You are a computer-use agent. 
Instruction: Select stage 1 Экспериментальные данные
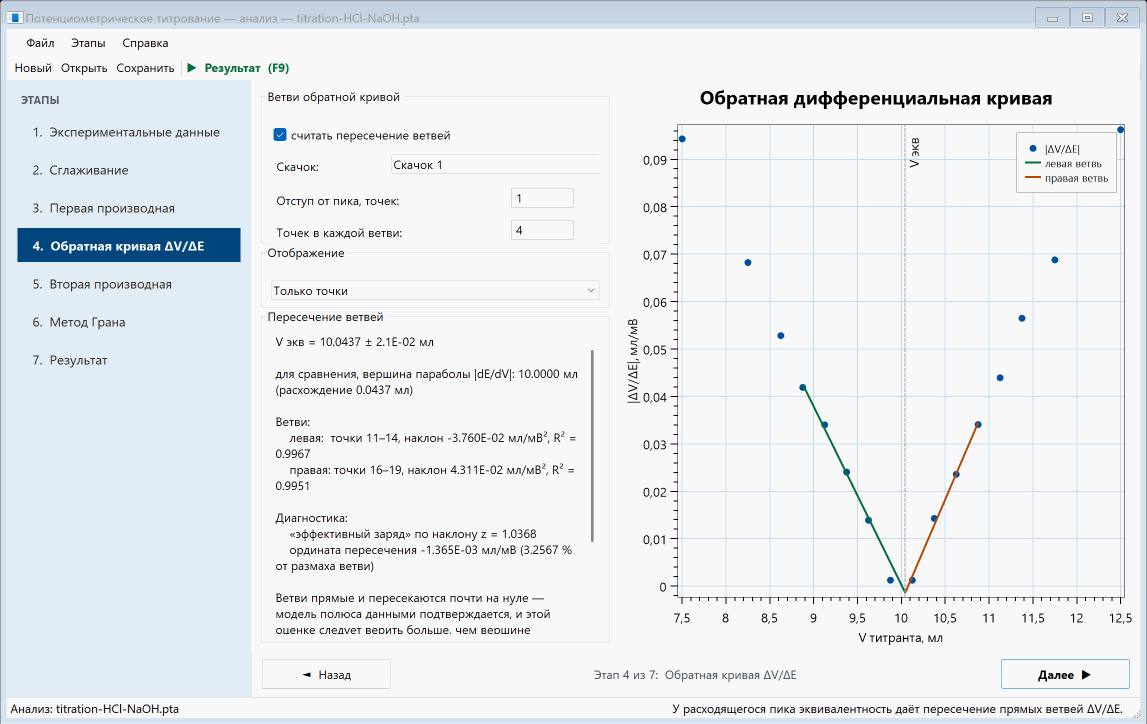[129, 132]
